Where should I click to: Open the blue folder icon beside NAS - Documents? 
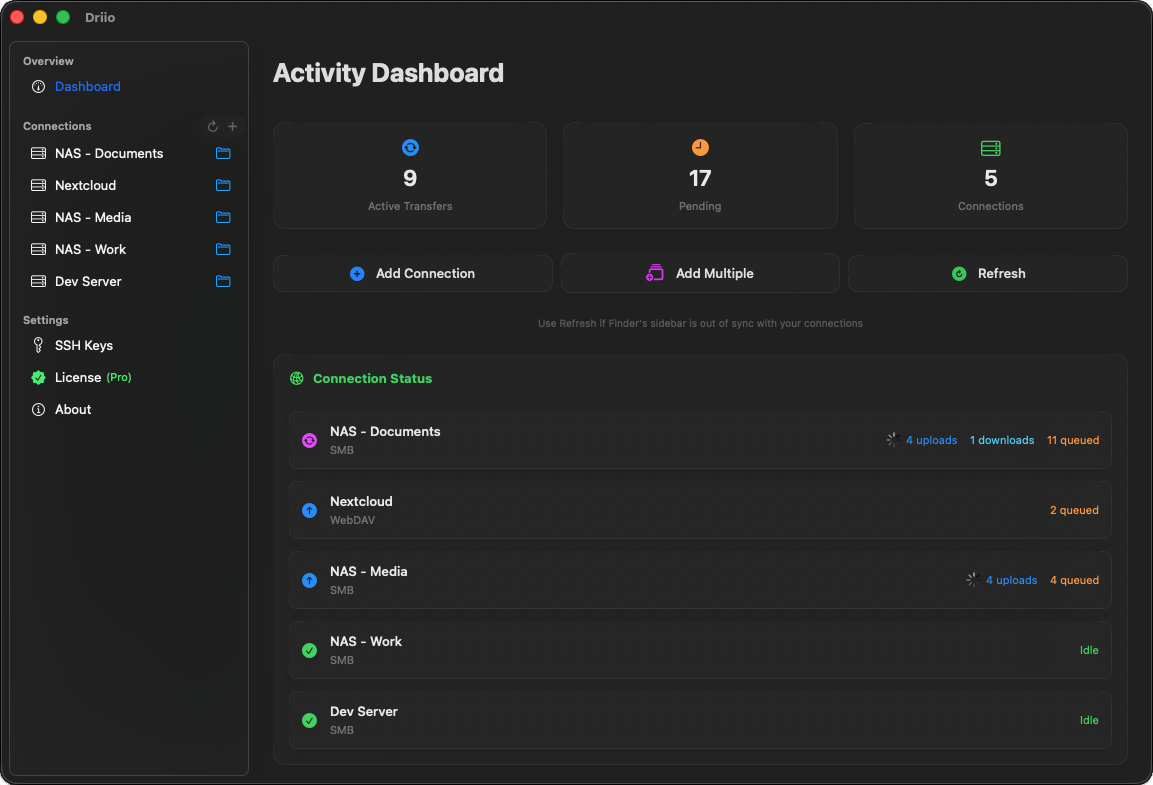(222, 153)
